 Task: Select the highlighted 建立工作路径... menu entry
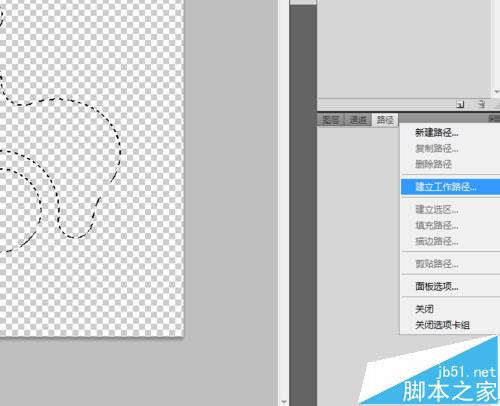click(x=450, y=187)
